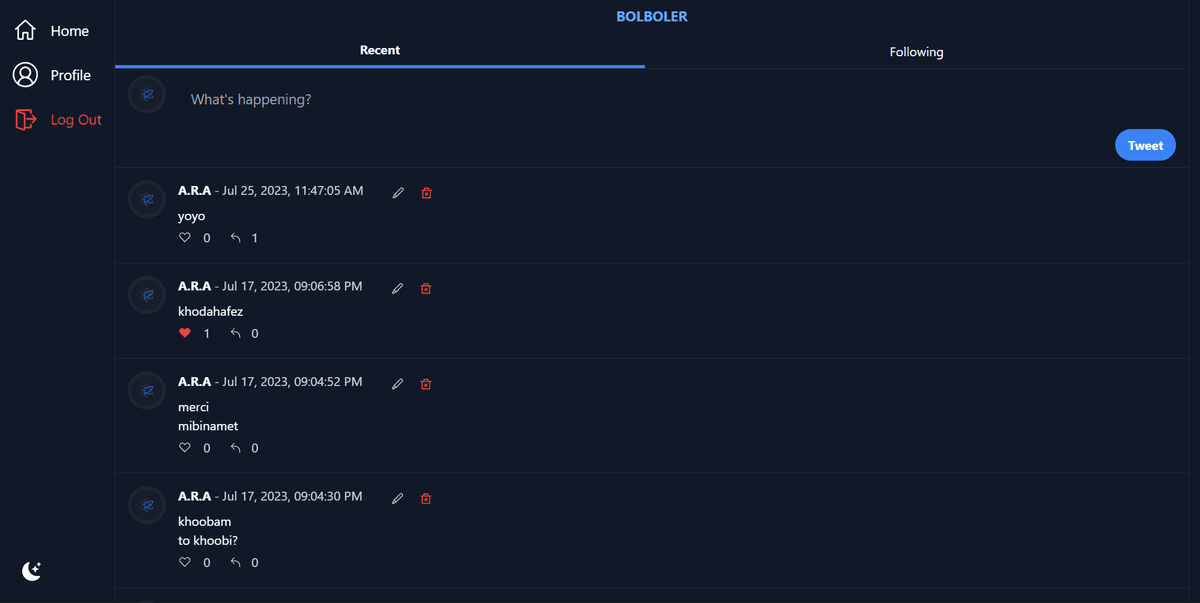Unlike the 'khodahafez' tweet red heart

(185, 333)
